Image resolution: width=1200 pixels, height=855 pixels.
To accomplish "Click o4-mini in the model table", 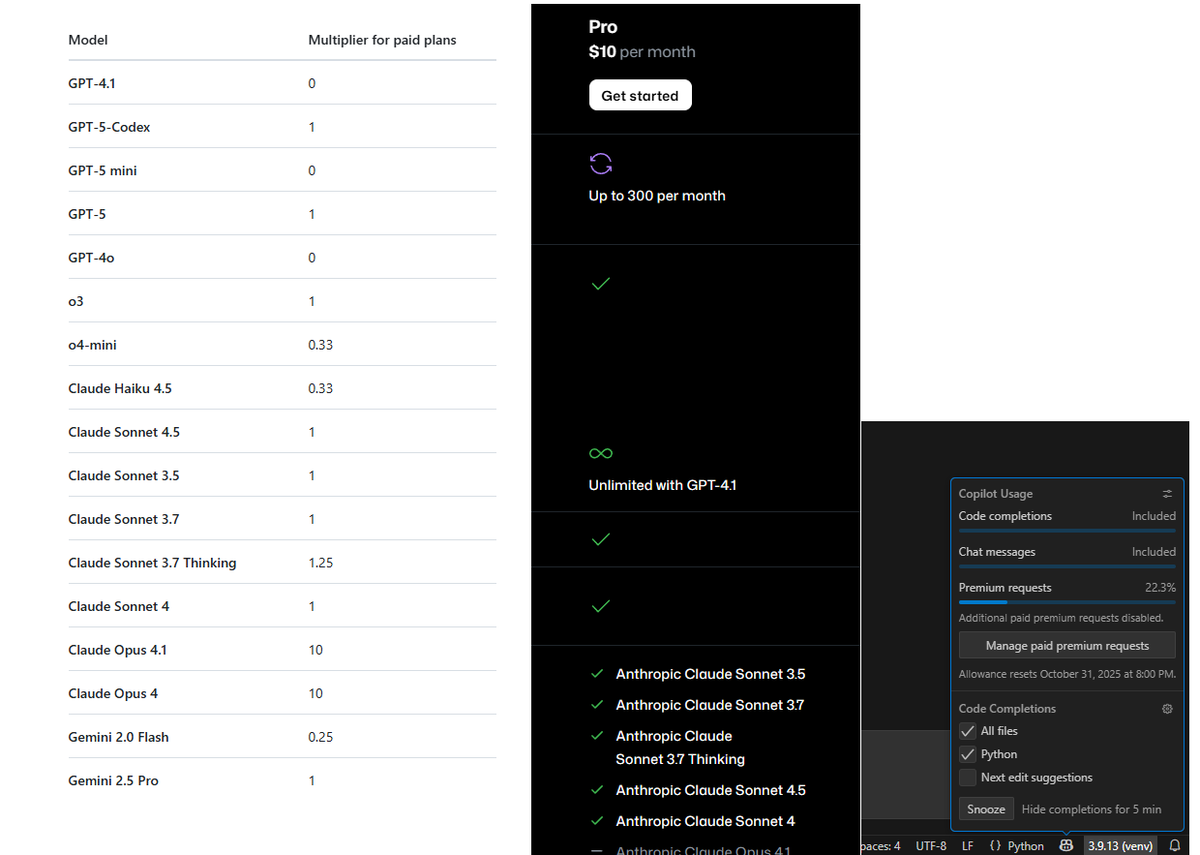I will click(92, 344).
